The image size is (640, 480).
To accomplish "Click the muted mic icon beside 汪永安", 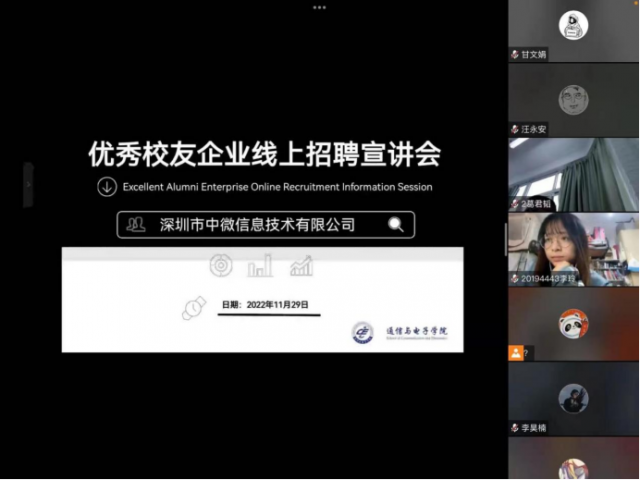I will pyautogui.click(x=515, y=129).
